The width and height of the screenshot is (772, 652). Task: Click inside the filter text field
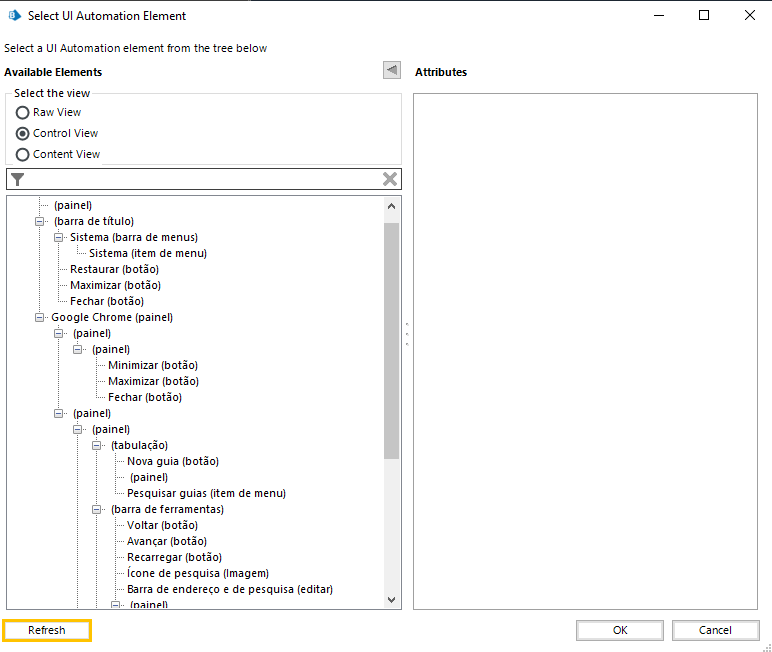[x=203, y=179]
